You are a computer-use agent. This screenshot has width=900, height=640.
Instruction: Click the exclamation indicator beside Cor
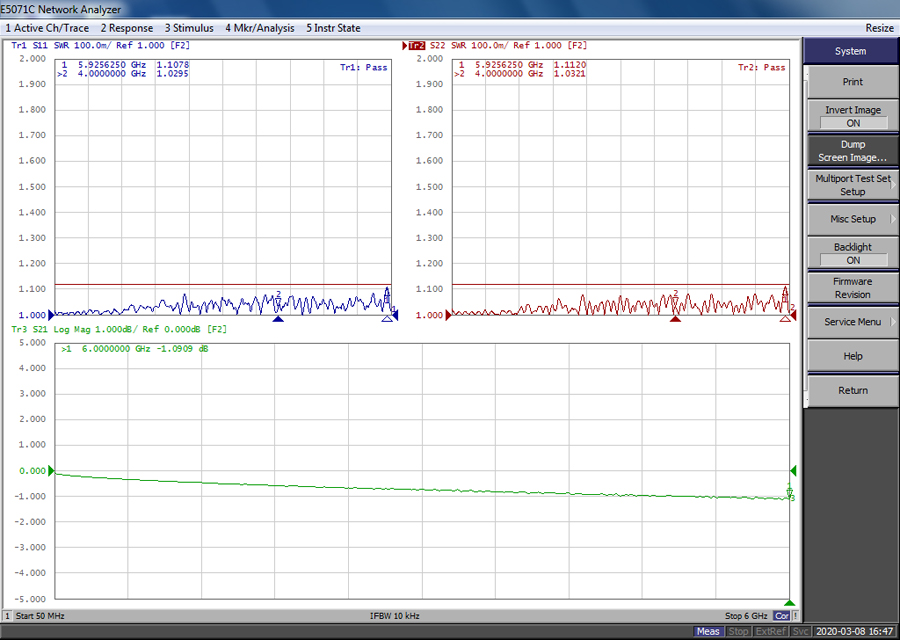point(795,616)
